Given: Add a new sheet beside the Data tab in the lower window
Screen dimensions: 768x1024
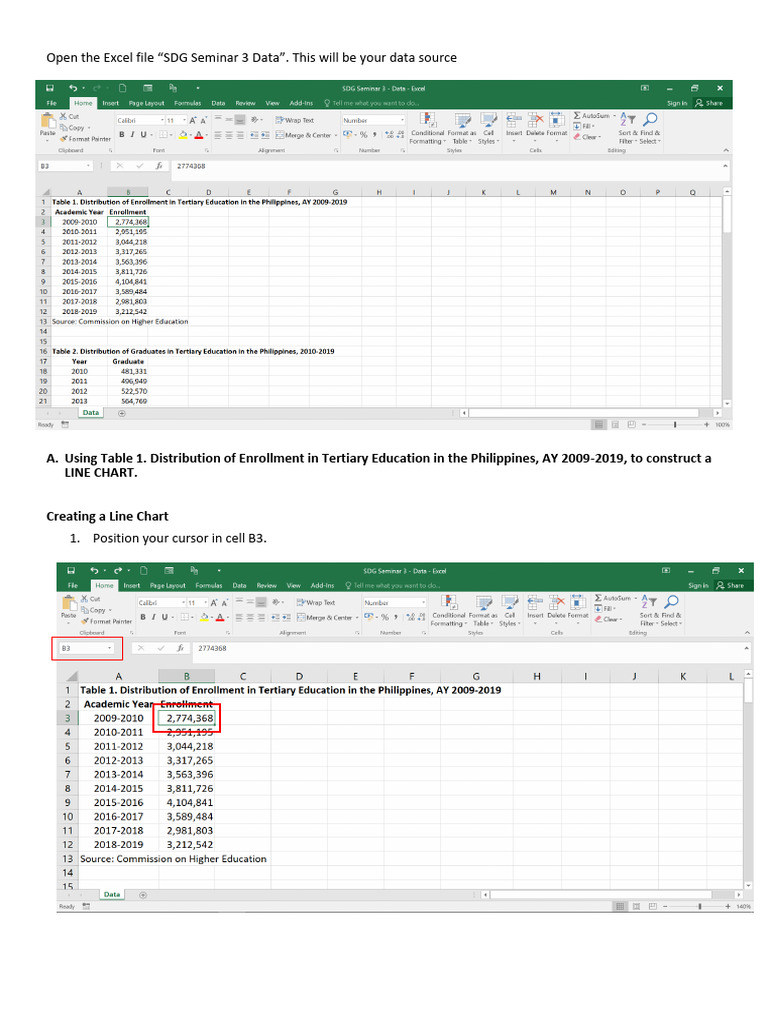Looking at the screenshot, I should click(142, 894).
